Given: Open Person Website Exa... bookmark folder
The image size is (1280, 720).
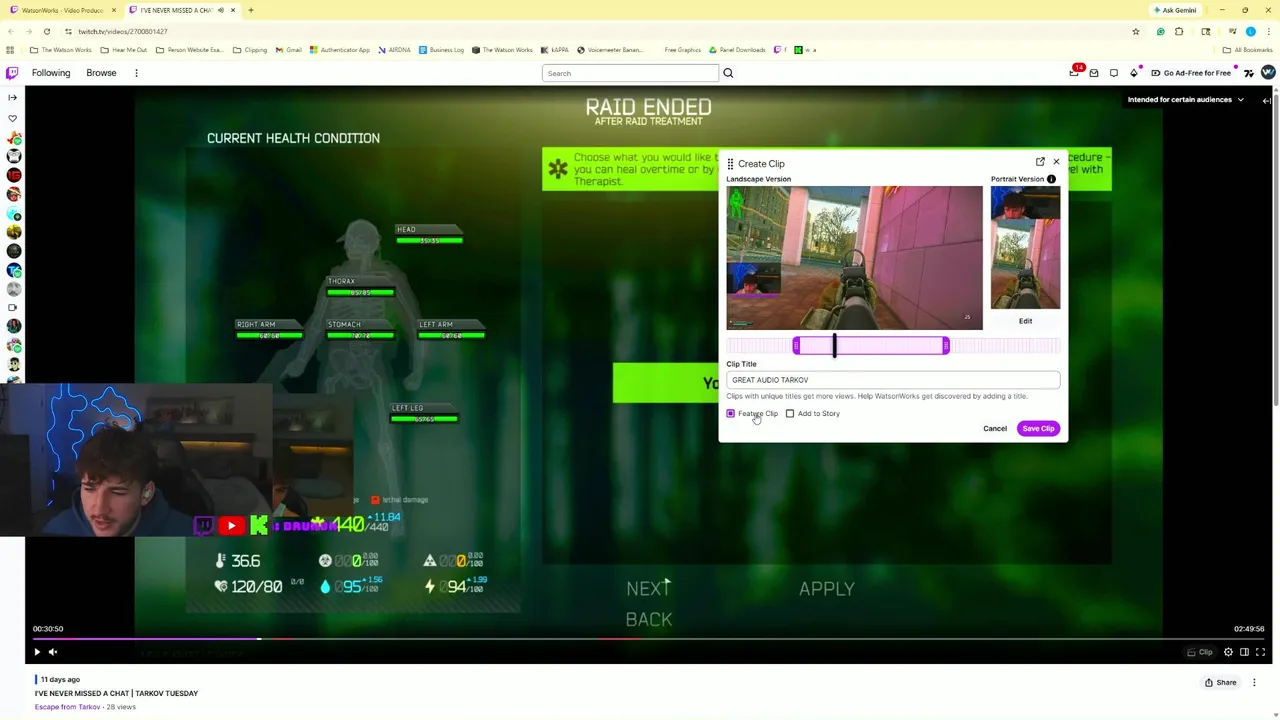Looking at the screenshot, I should [189, 50].
